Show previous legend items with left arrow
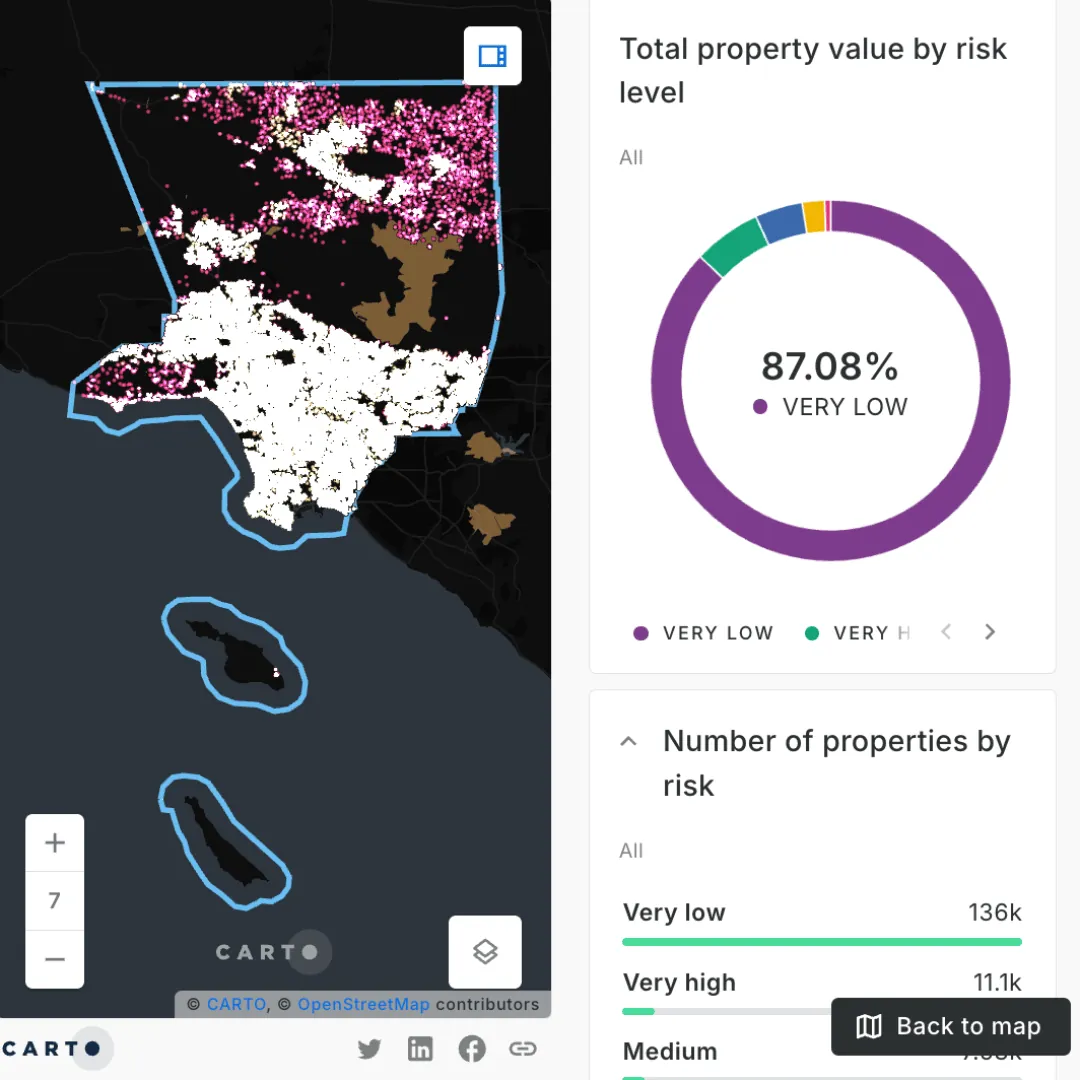Viewport: 1080px width, 1080px height. 946,632
